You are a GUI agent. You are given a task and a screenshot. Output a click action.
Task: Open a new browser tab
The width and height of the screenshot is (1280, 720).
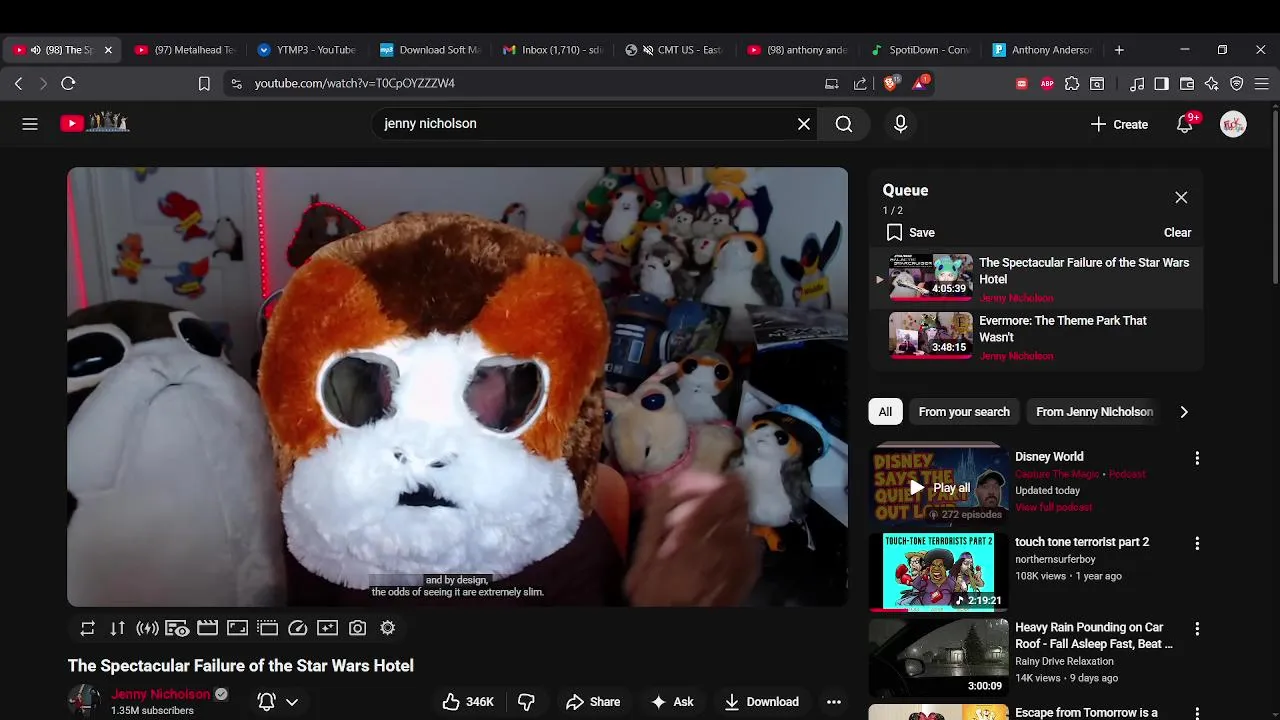(x=1119, y=50)
